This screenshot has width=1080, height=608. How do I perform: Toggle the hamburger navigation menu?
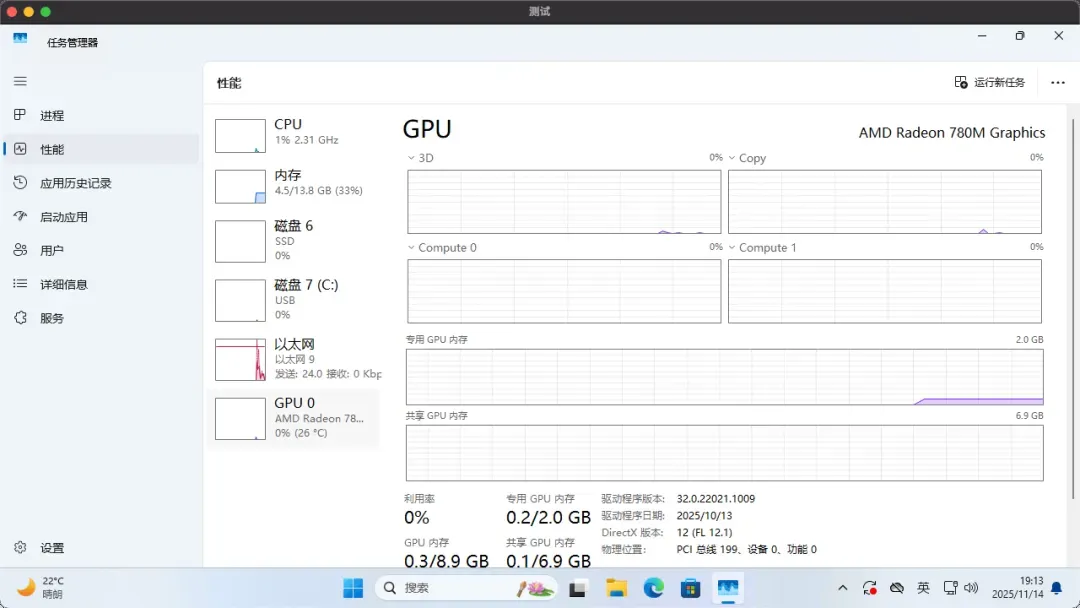coord(20,81)
